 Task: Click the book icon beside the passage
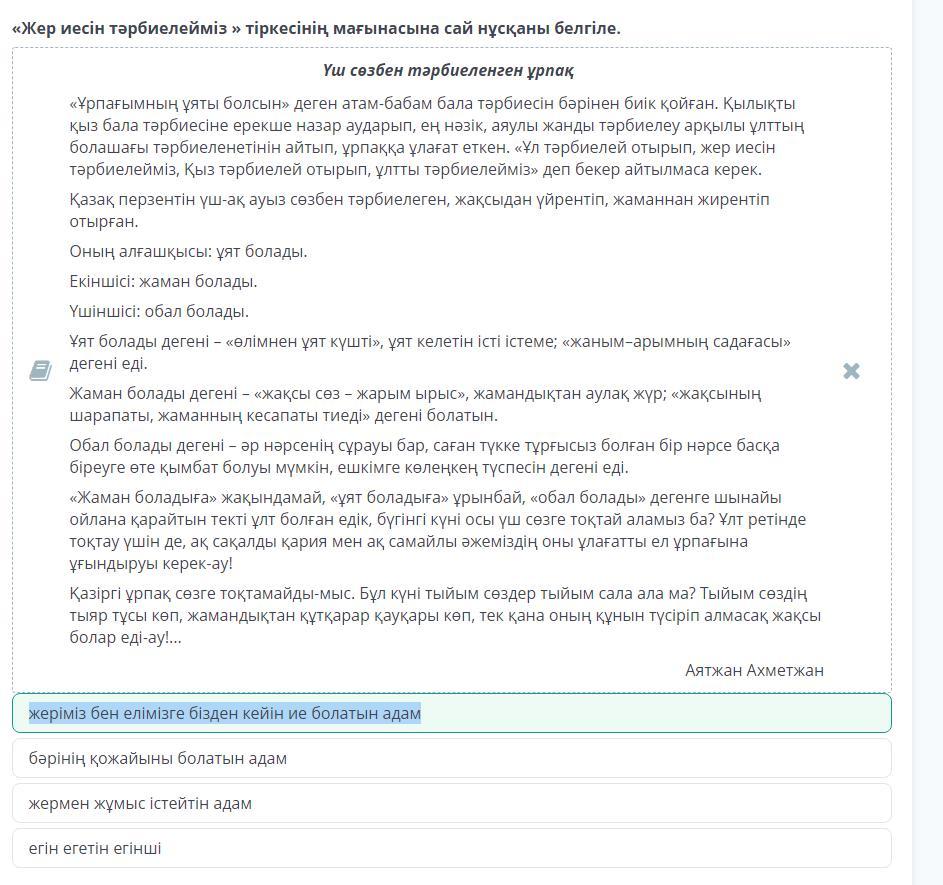click(40, 371)
